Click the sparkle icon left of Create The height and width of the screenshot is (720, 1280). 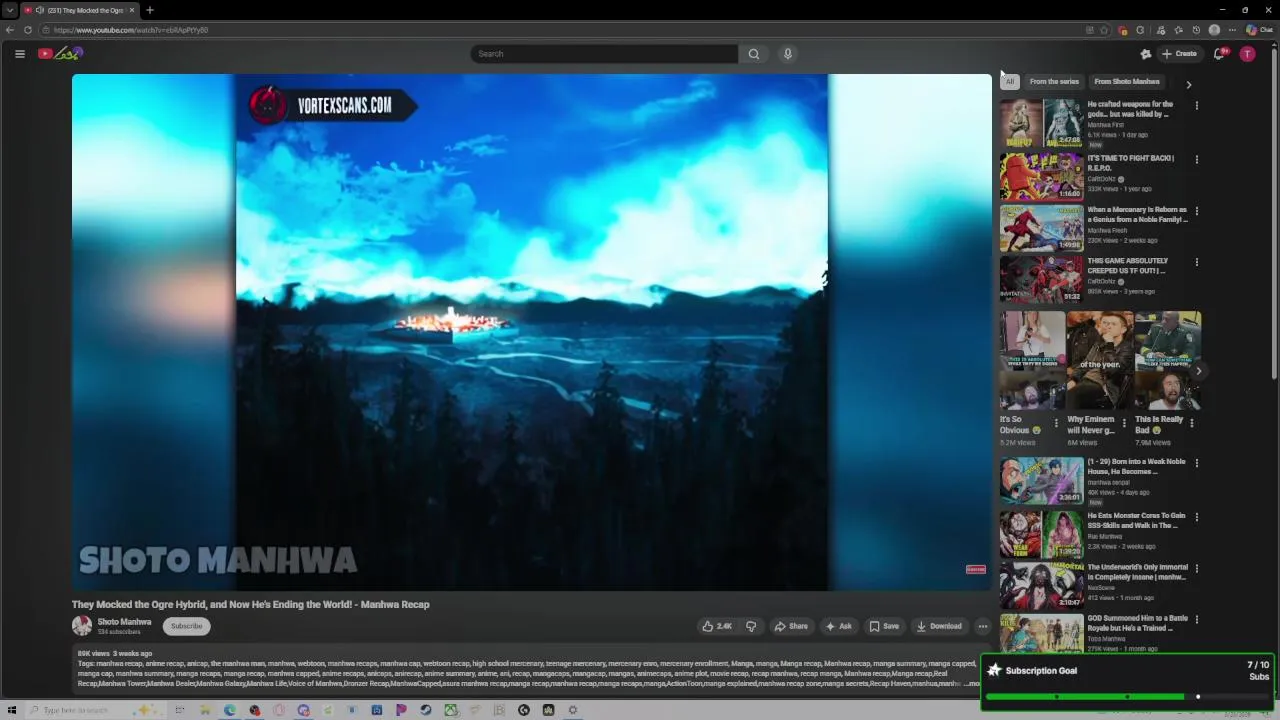1146,54
